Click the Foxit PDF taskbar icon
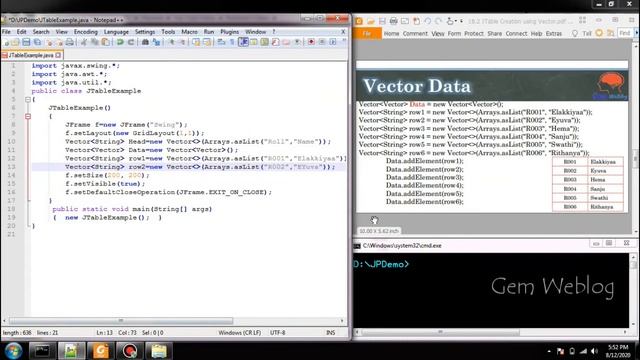 pyautogui.click(x=101, y=351)
